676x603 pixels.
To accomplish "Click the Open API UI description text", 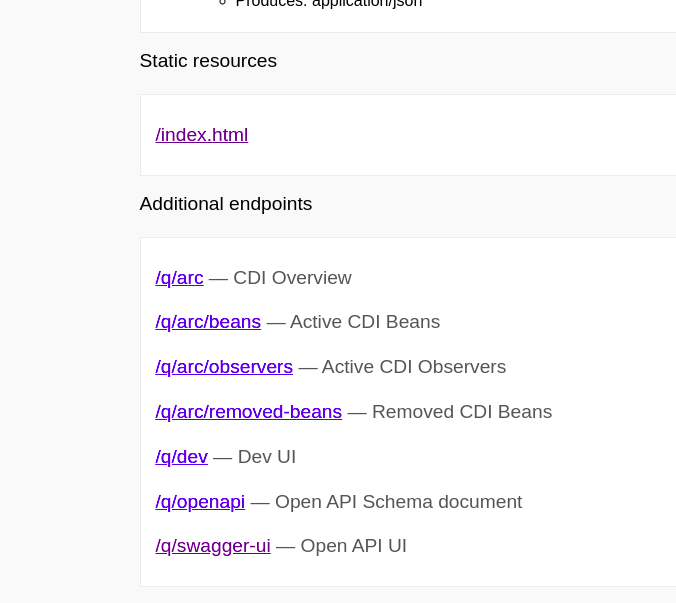I will pos(353,546).
